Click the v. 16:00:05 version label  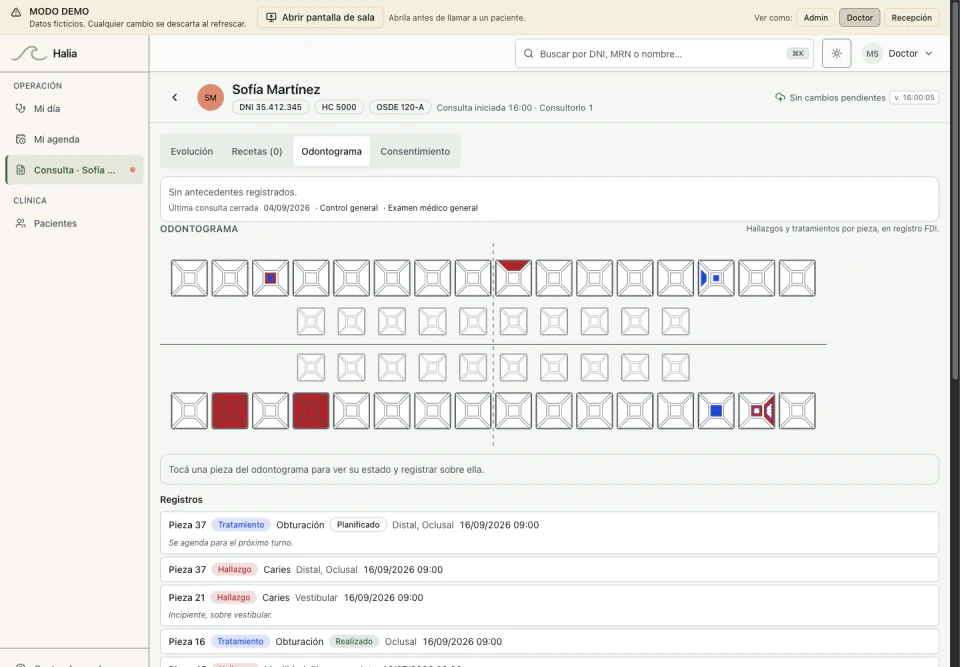tap(914, 97)
